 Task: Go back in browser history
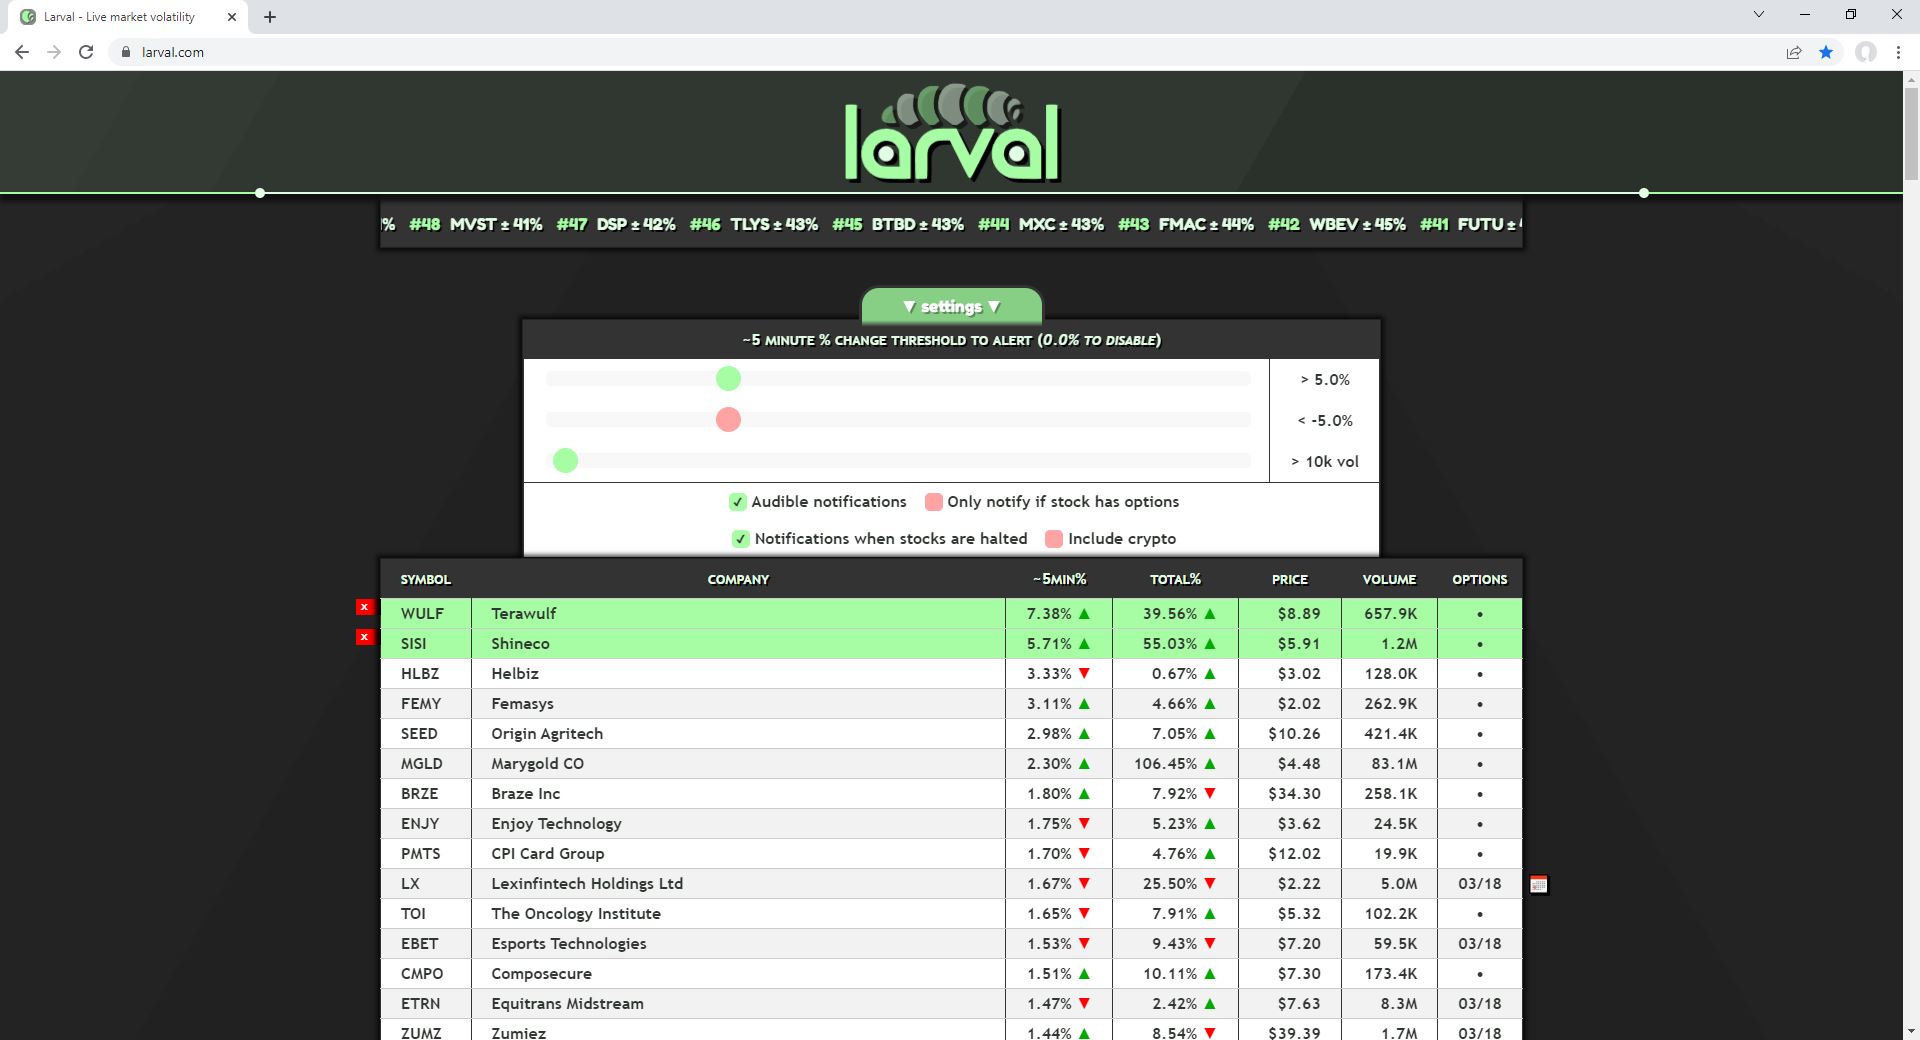tap(22, 52)
